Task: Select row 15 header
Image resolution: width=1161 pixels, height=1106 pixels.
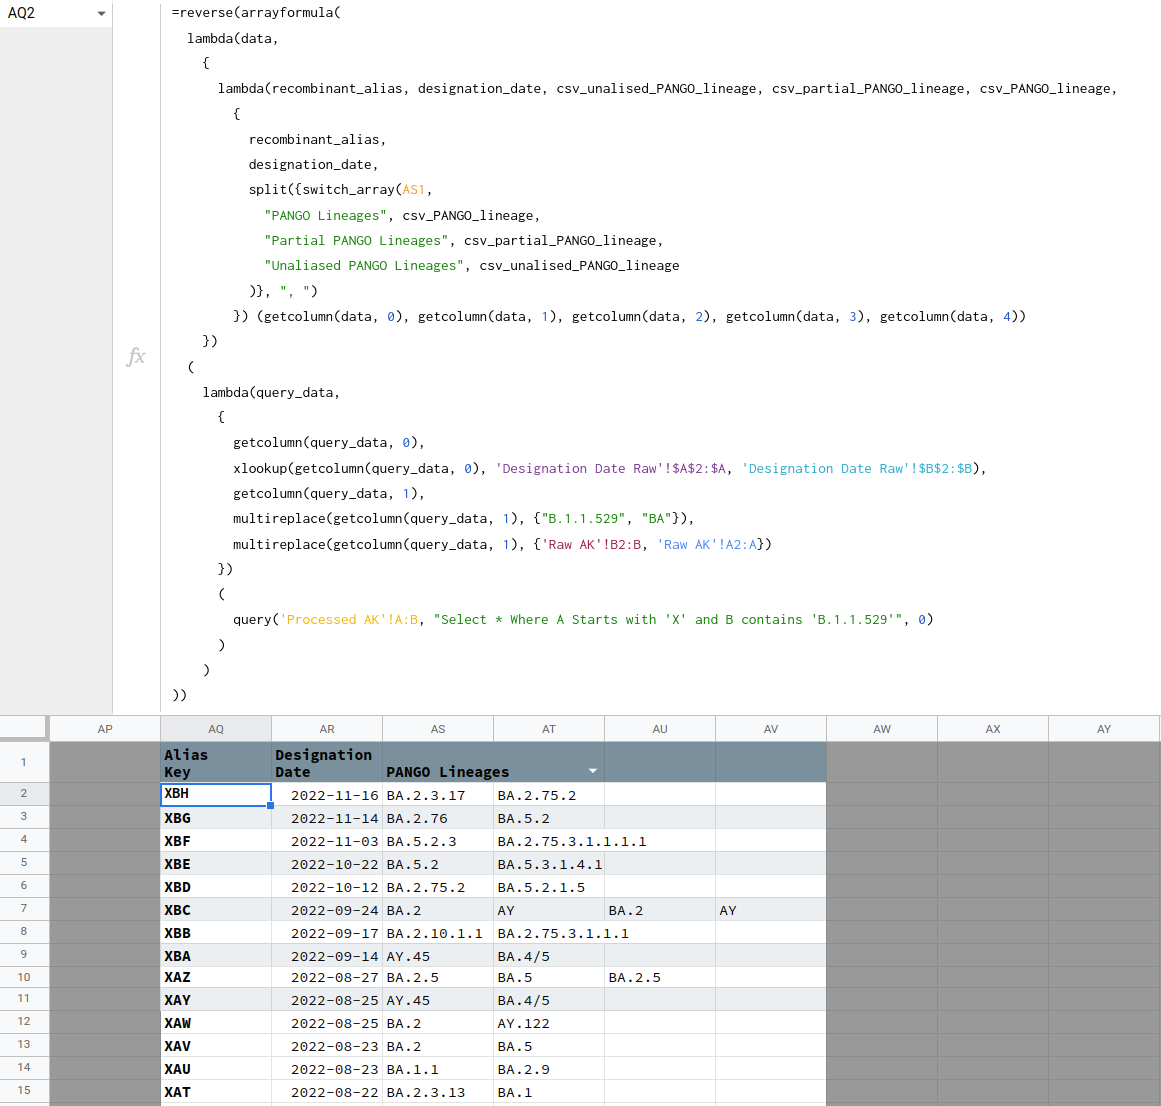Action: [x=24, y=1090]
